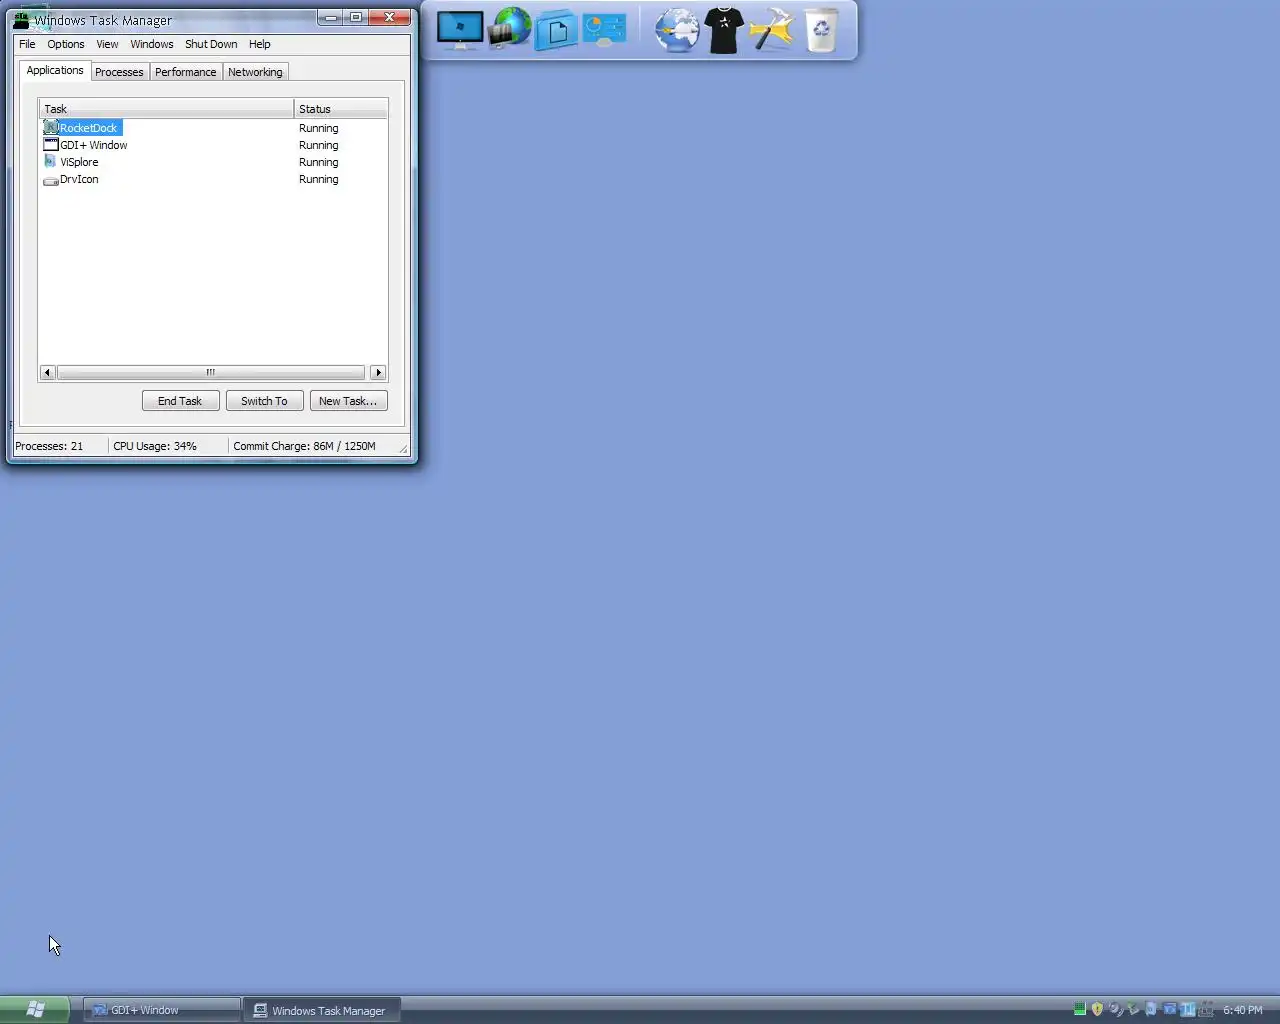Open the View menu
This screenshot has height=1024, width=1280.
[107, 44]
